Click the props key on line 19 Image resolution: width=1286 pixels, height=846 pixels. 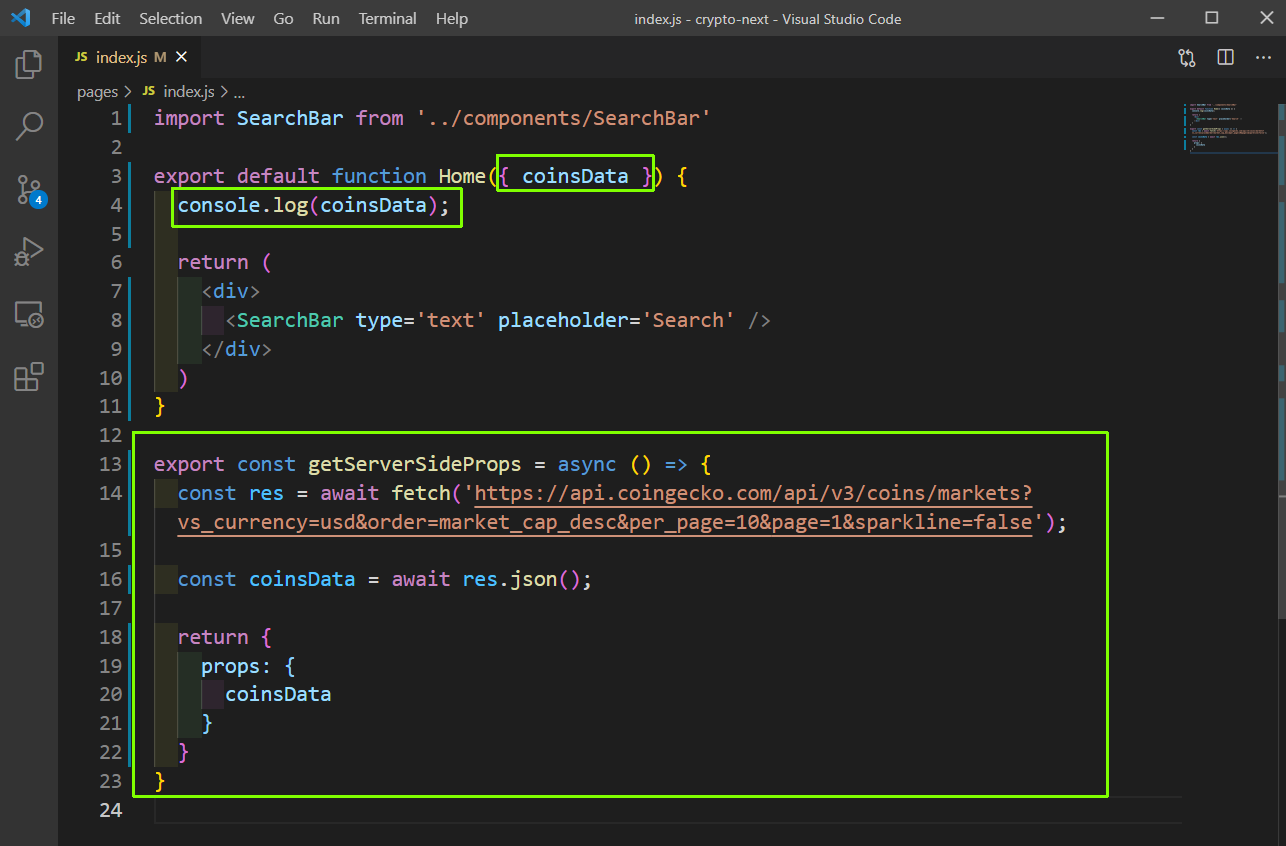(x=231, y=666)
